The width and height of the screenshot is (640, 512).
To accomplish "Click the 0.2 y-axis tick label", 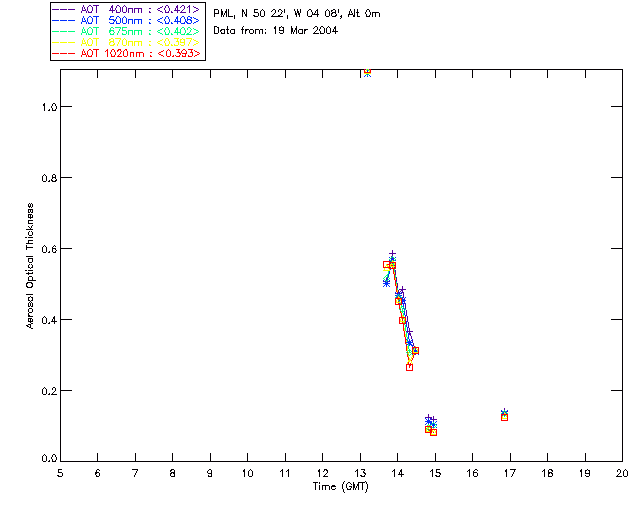I will coord(48,391).
